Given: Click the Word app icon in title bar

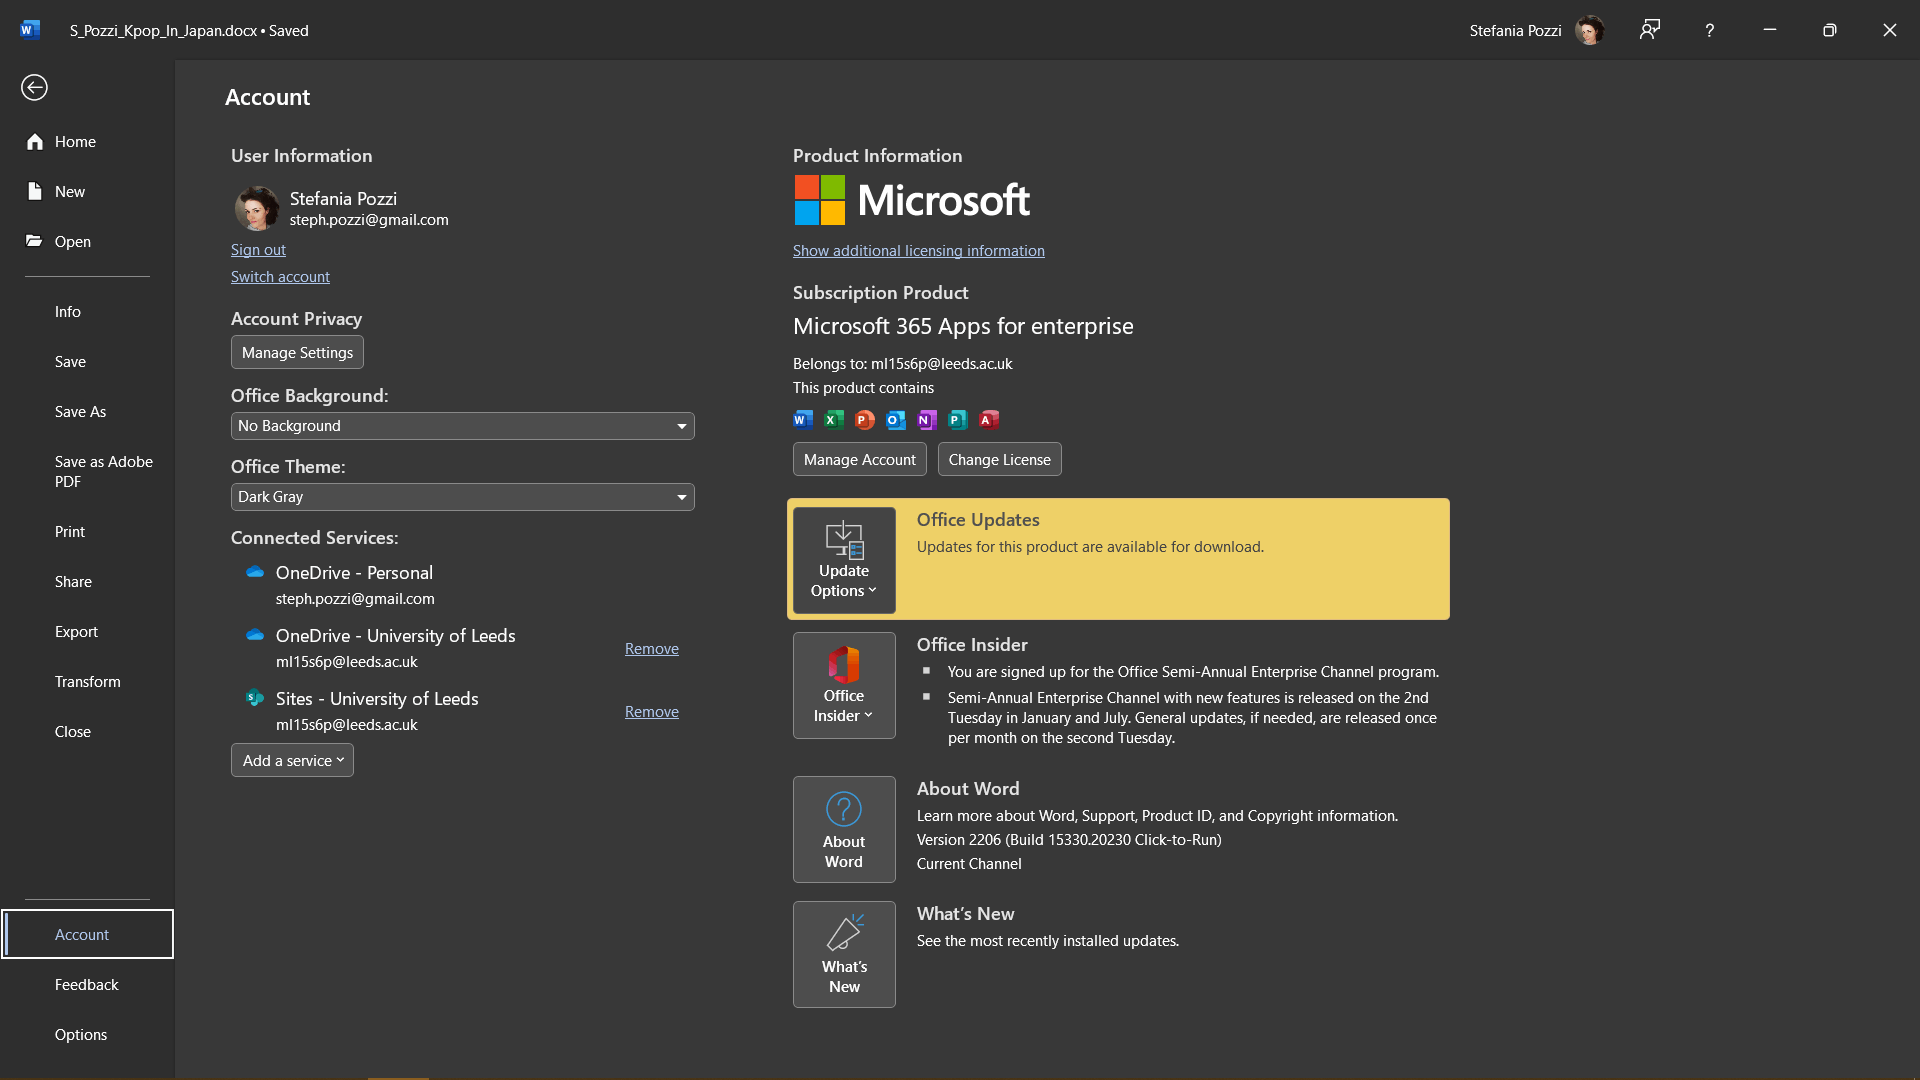Looking at the screenshot, I should (30, 30).
